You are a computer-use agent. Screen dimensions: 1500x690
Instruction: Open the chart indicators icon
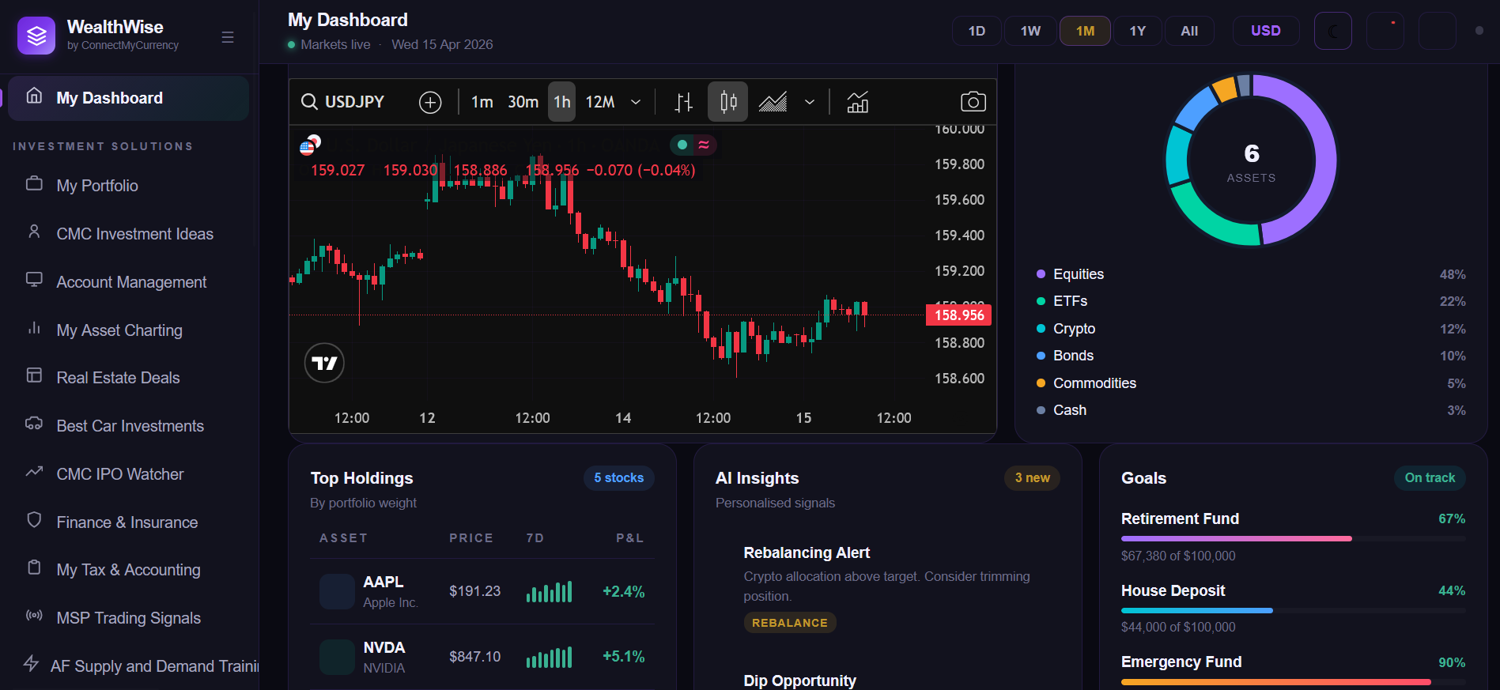(857, 102)
